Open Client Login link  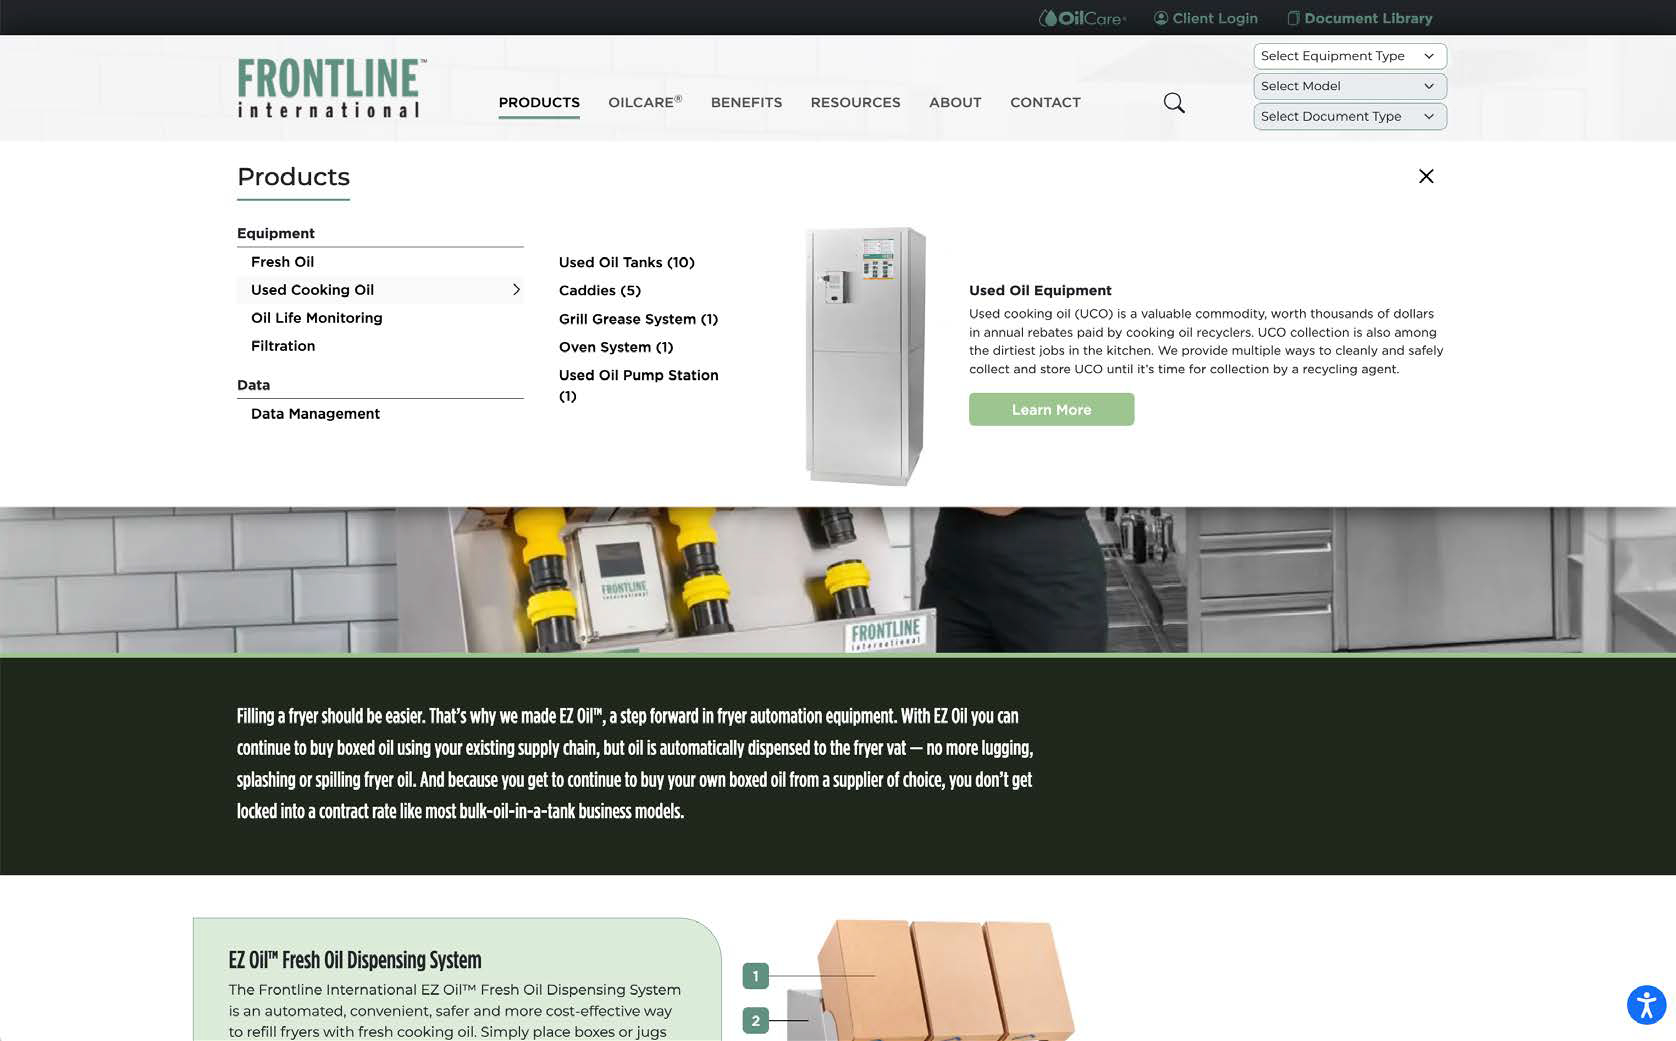click(1206, 18)
